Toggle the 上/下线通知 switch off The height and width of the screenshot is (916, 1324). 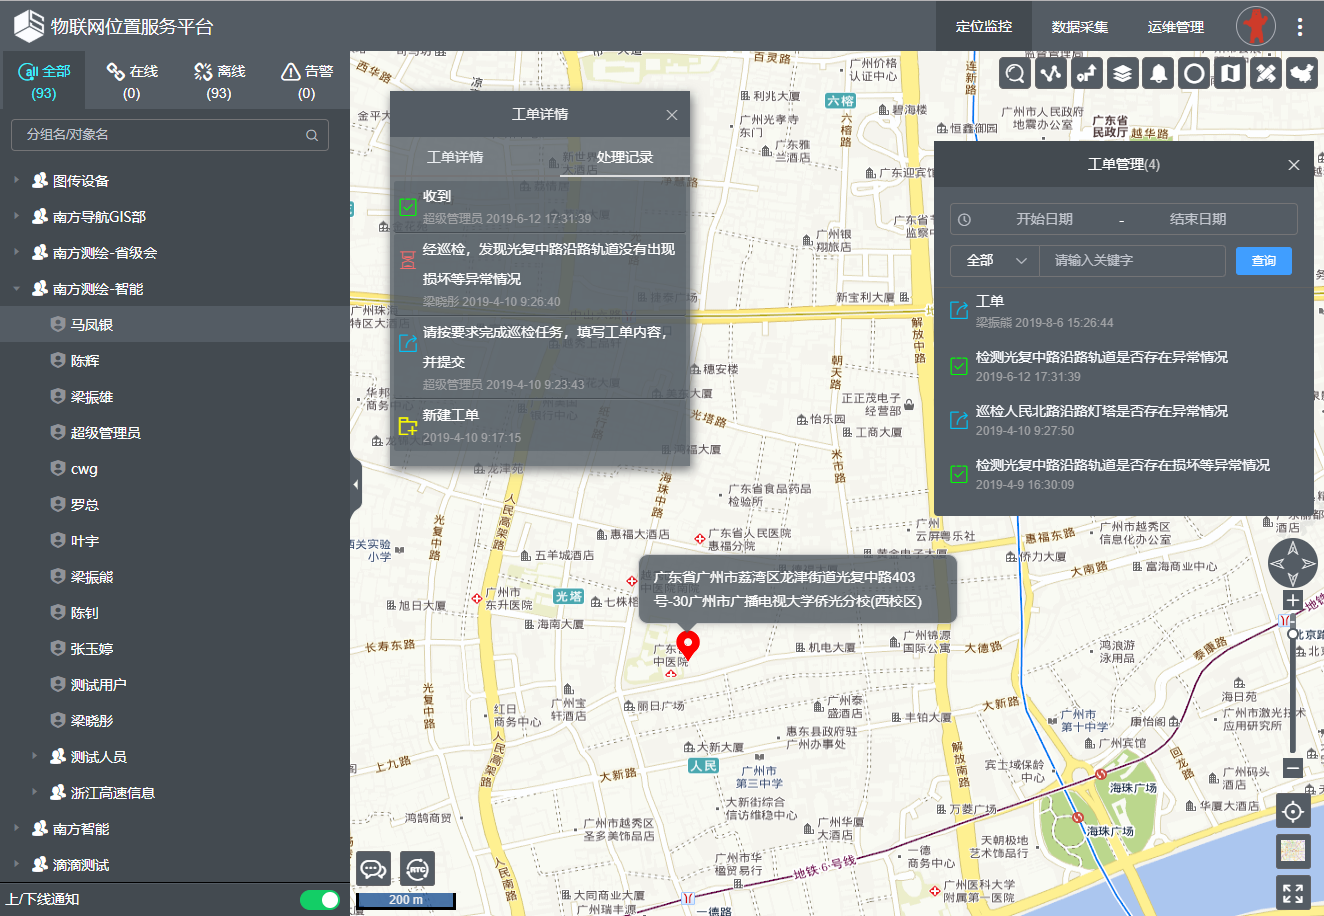coord(320,900)
